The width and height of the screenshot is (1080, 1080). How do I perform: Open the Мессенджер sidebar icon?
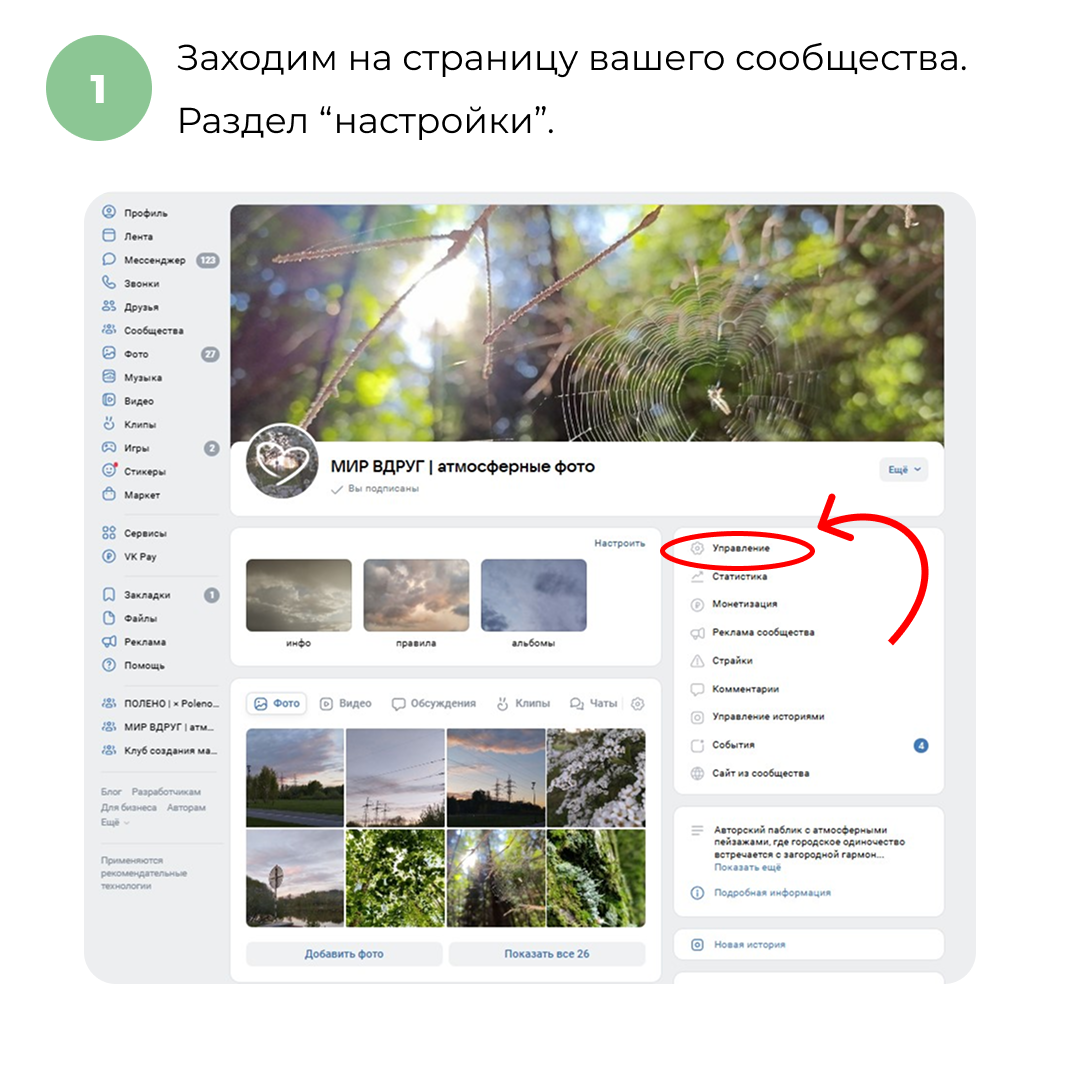[x=109, y=260]
